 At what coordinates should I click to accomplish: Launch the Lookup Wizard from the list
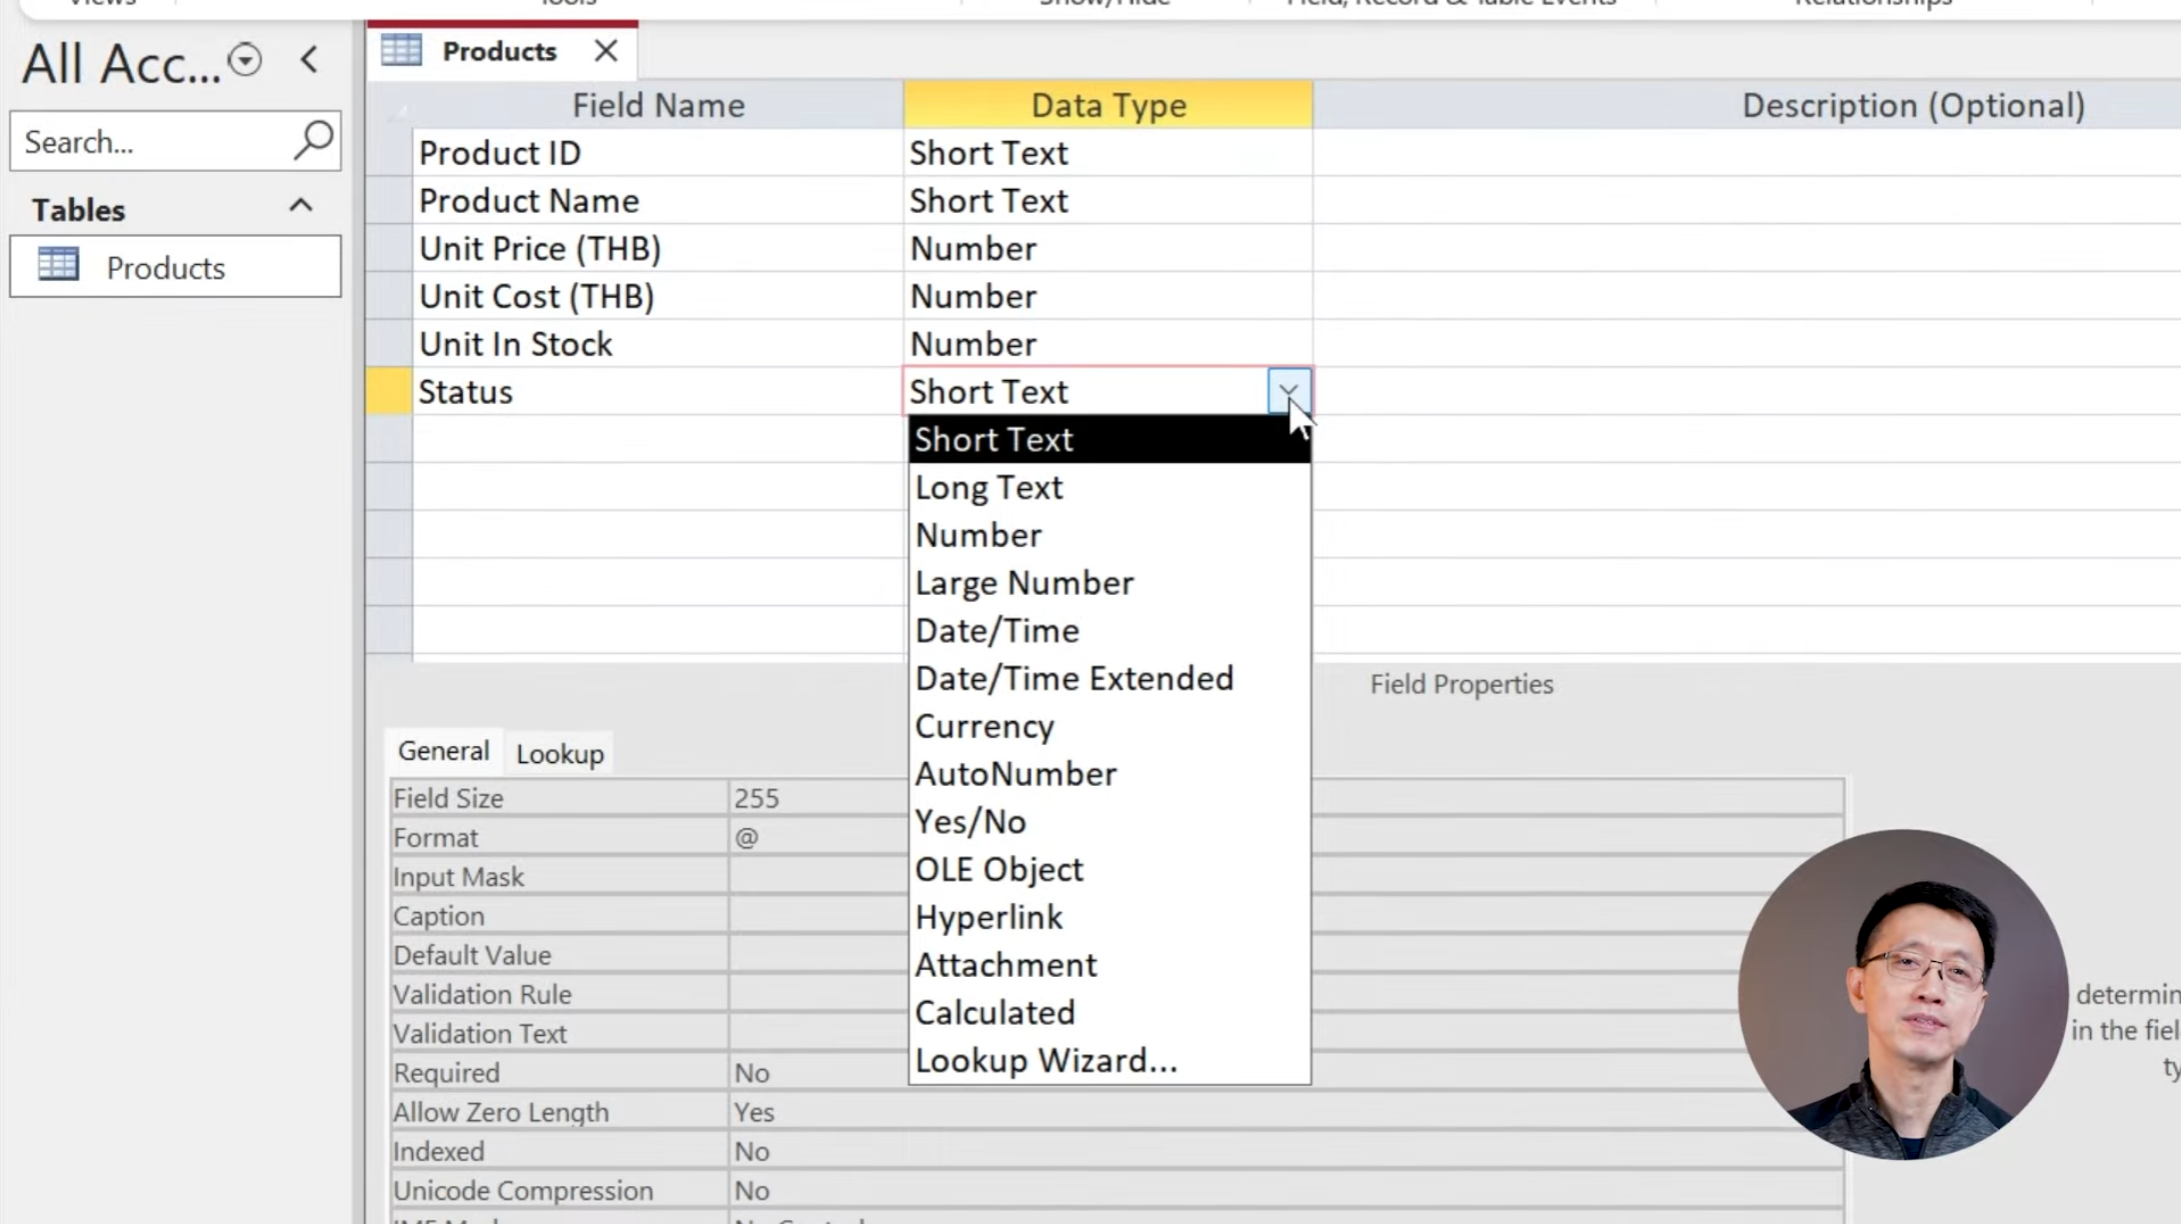pyautogui.click(x=1046, y=1060)
